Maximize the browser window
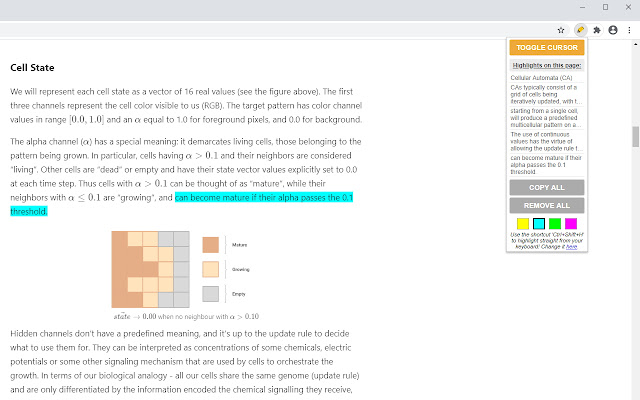This screenshot has width=640, height=400. point(605,7)
